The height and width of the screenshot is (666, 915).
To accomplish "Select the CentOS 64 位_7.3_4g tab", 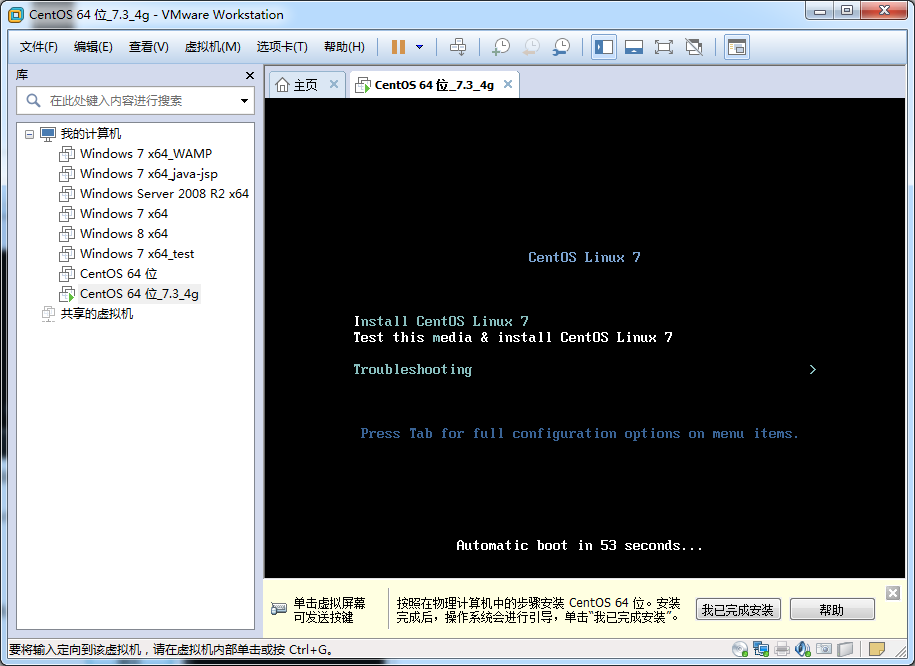I will [x=434, y=85].
